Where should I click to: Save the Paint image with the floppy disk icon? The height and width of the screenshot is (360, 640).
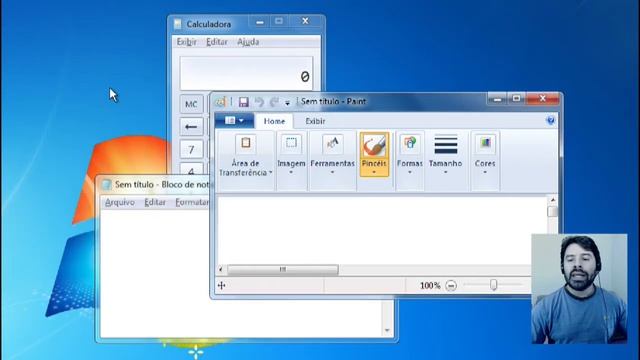244,102
